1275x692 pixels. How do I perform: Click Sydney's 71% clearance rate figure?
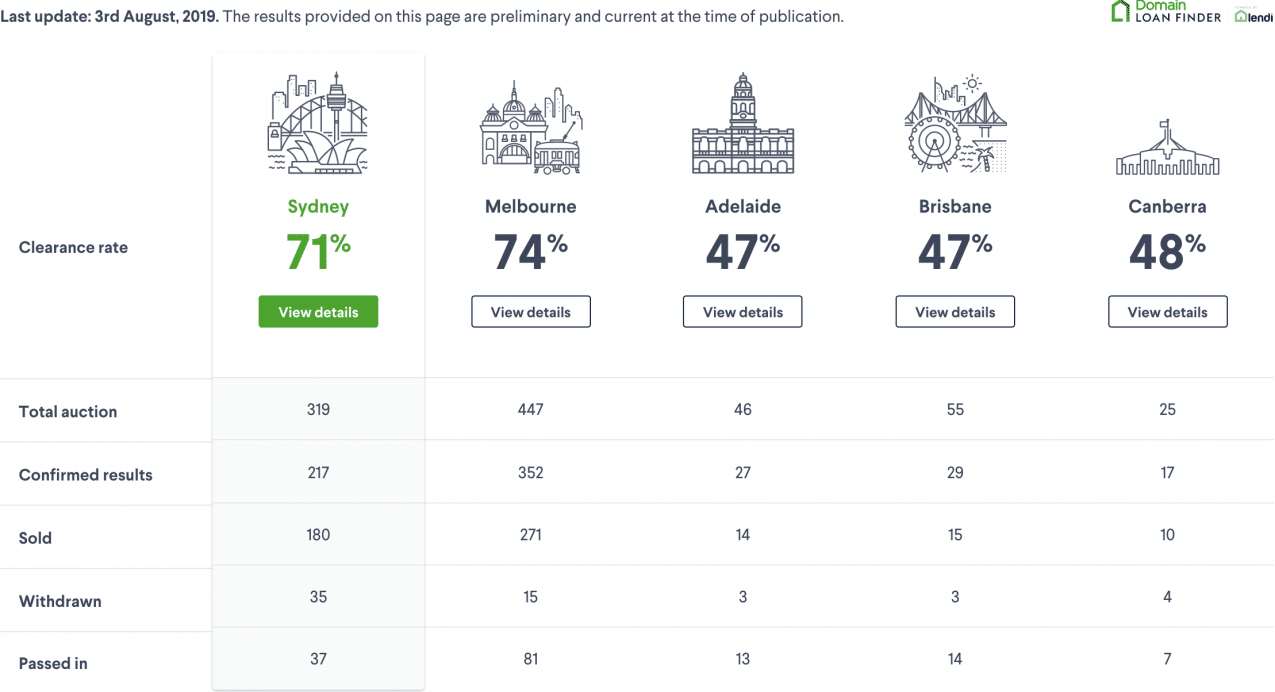point(318,252)
